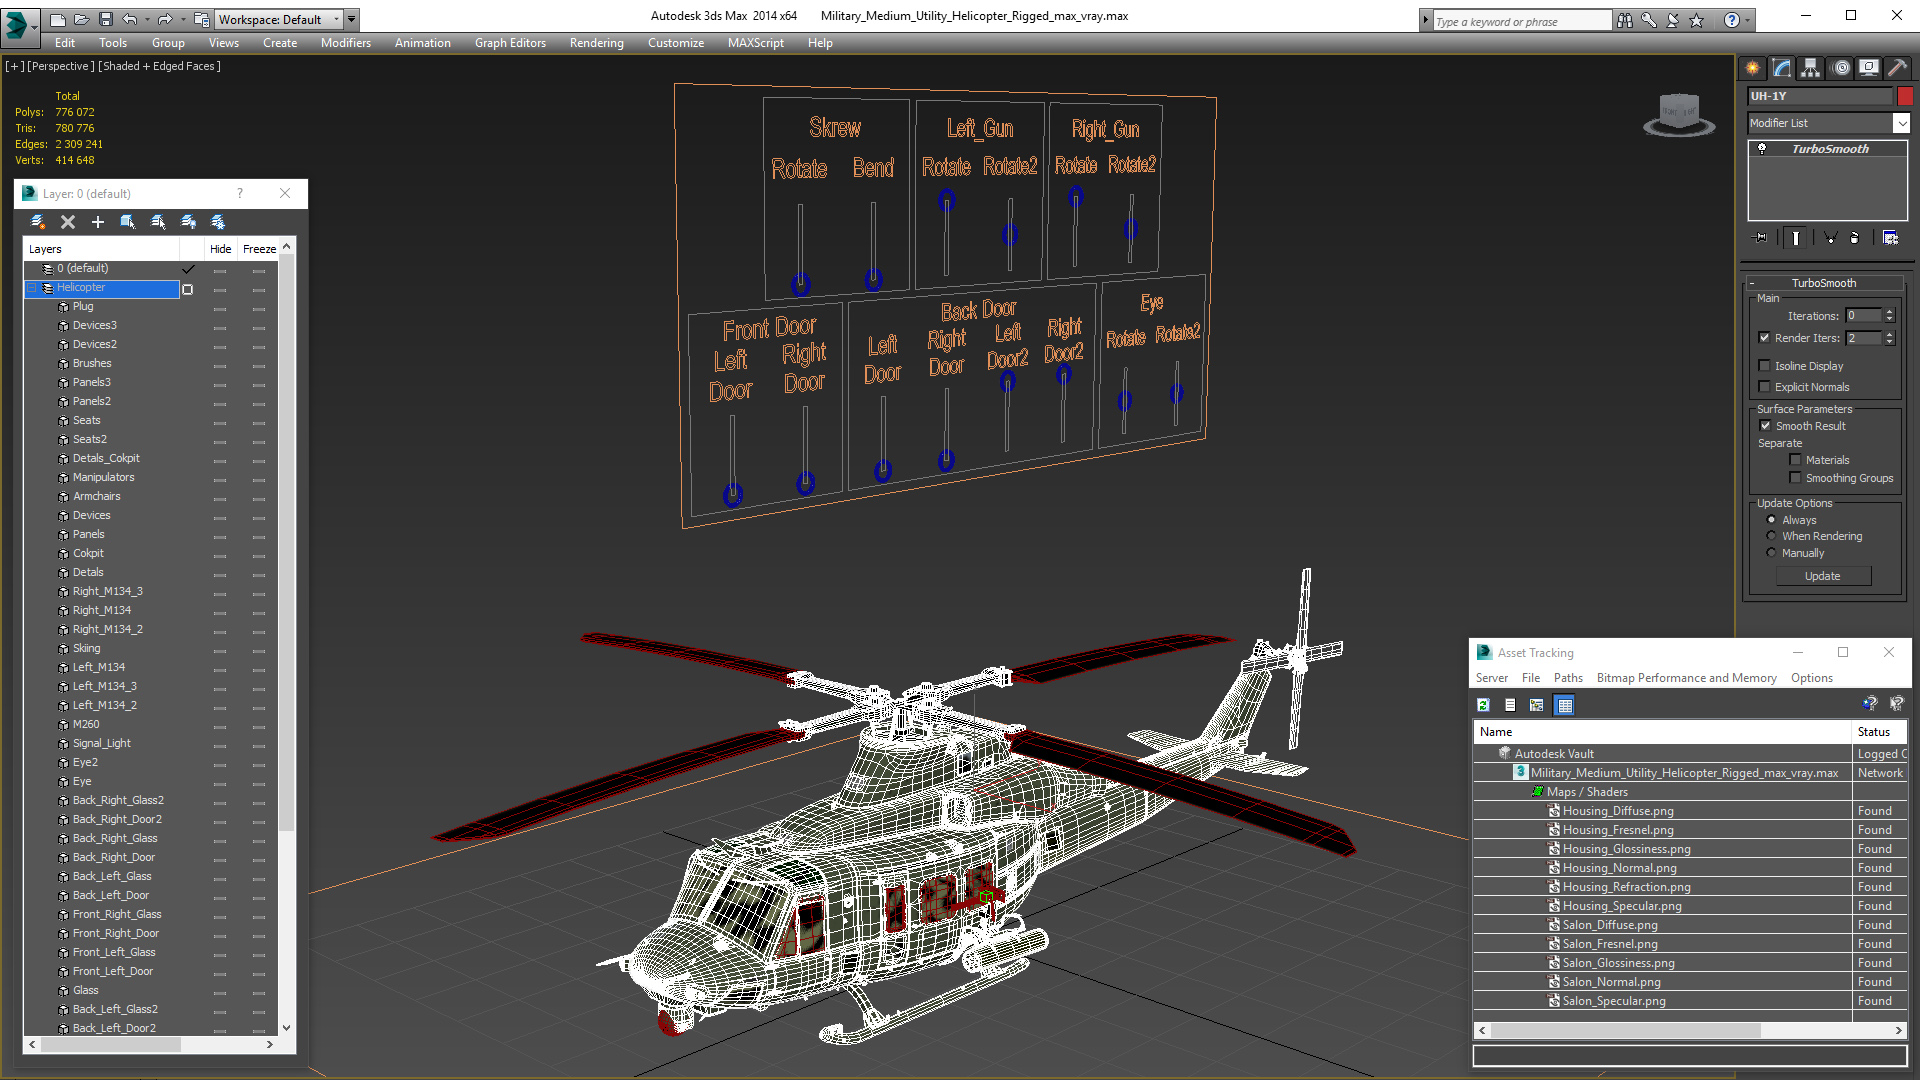Select the When Rendering update option
Viewport: 1920px width, 1080px height.
pyautogui.click(x=1771, y=536)
